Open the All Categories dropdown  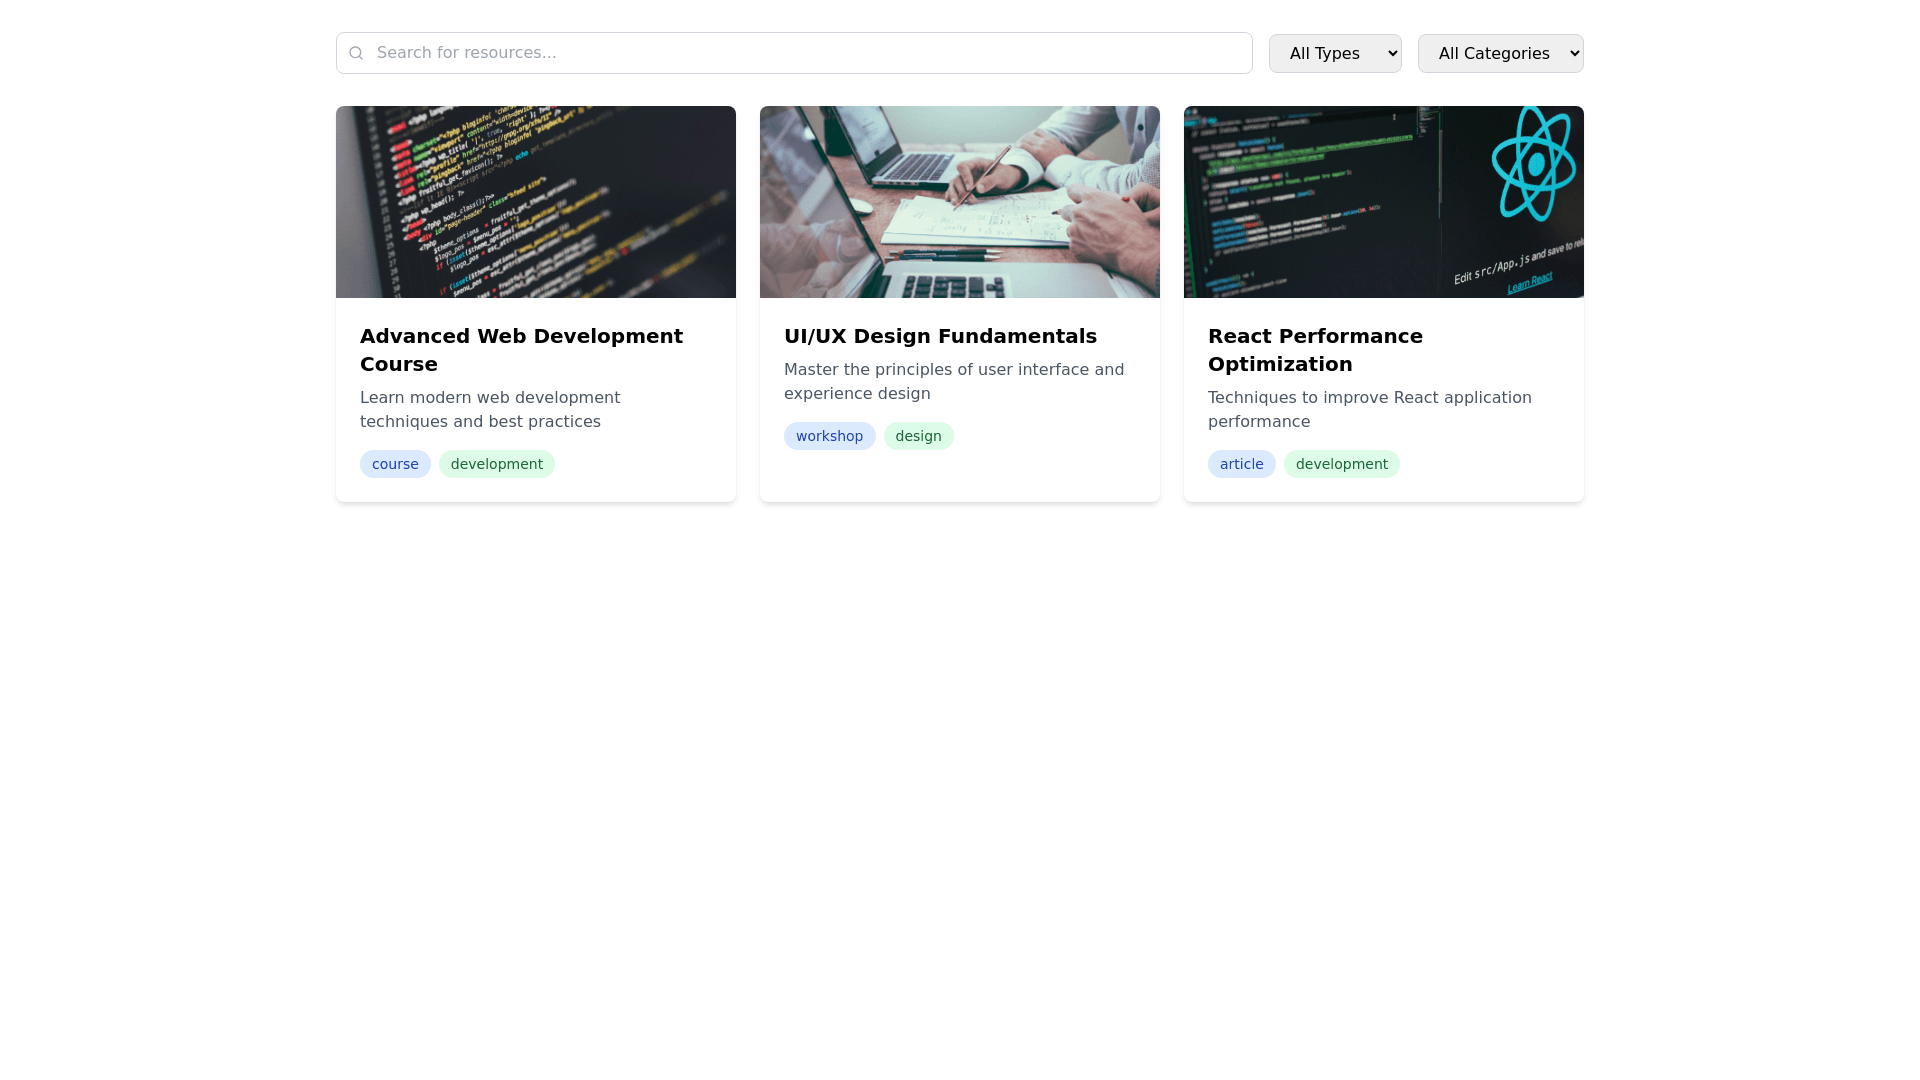[x=1499, y=53]
